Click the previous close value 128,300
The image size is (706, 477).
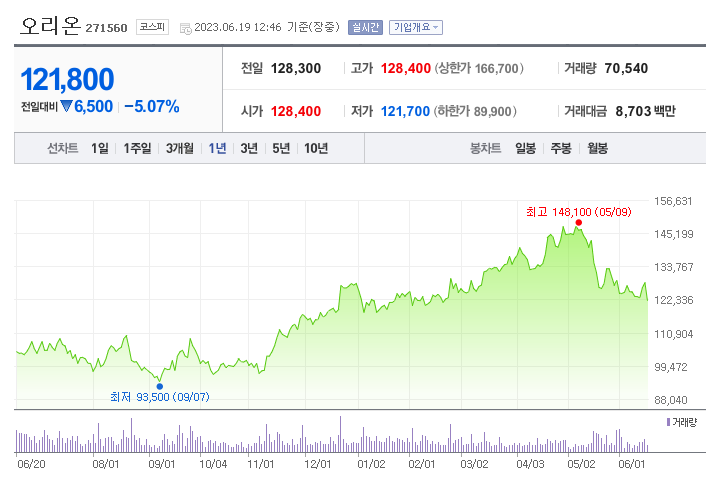[x=296, y=68]
